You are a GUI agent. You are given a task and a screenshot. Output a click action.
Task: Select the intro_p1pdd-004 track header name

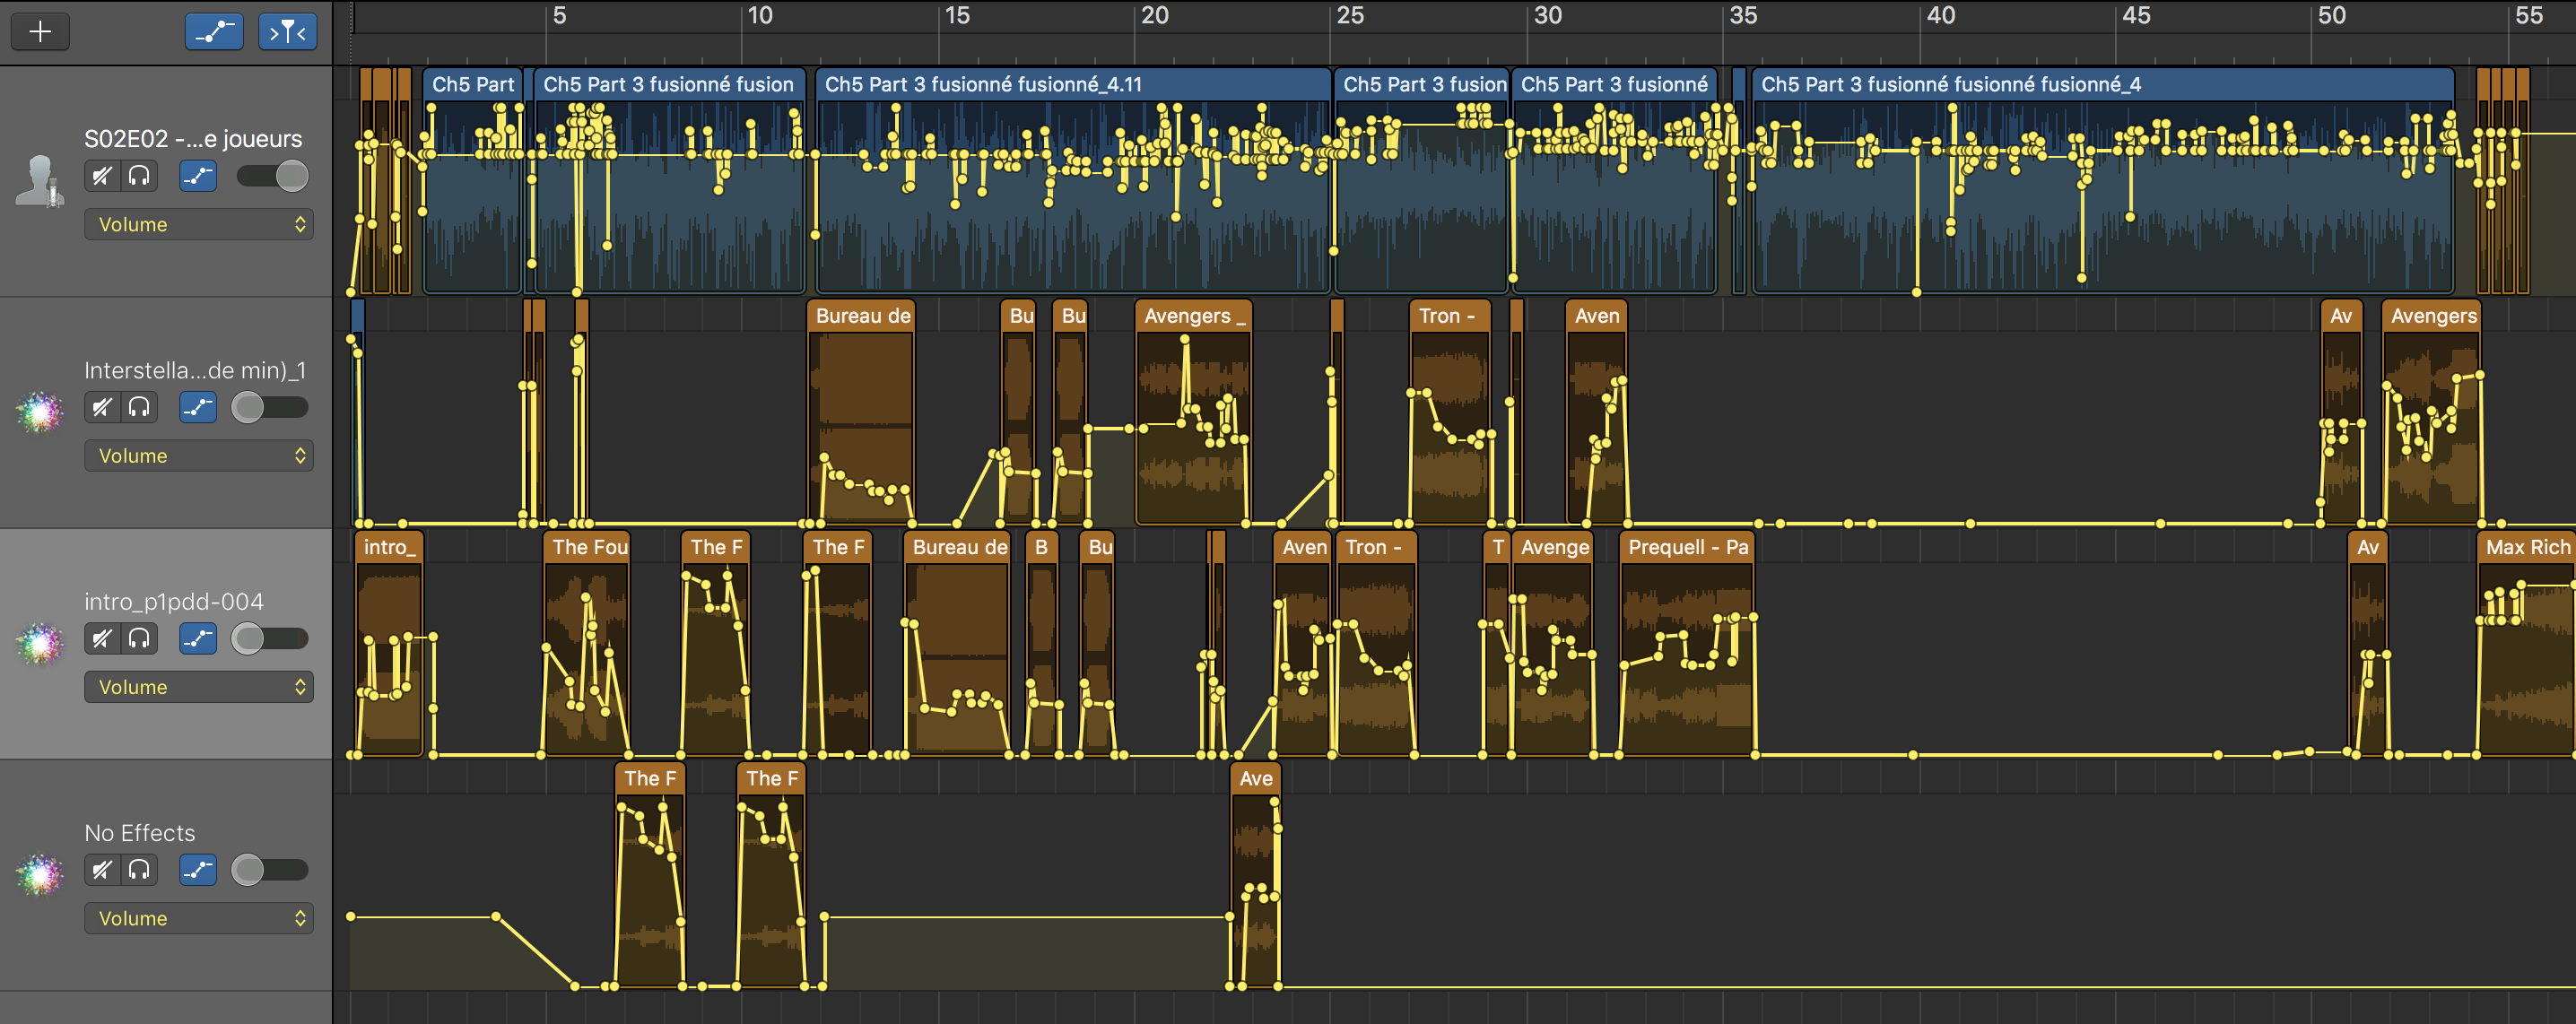tap(174, 601)
